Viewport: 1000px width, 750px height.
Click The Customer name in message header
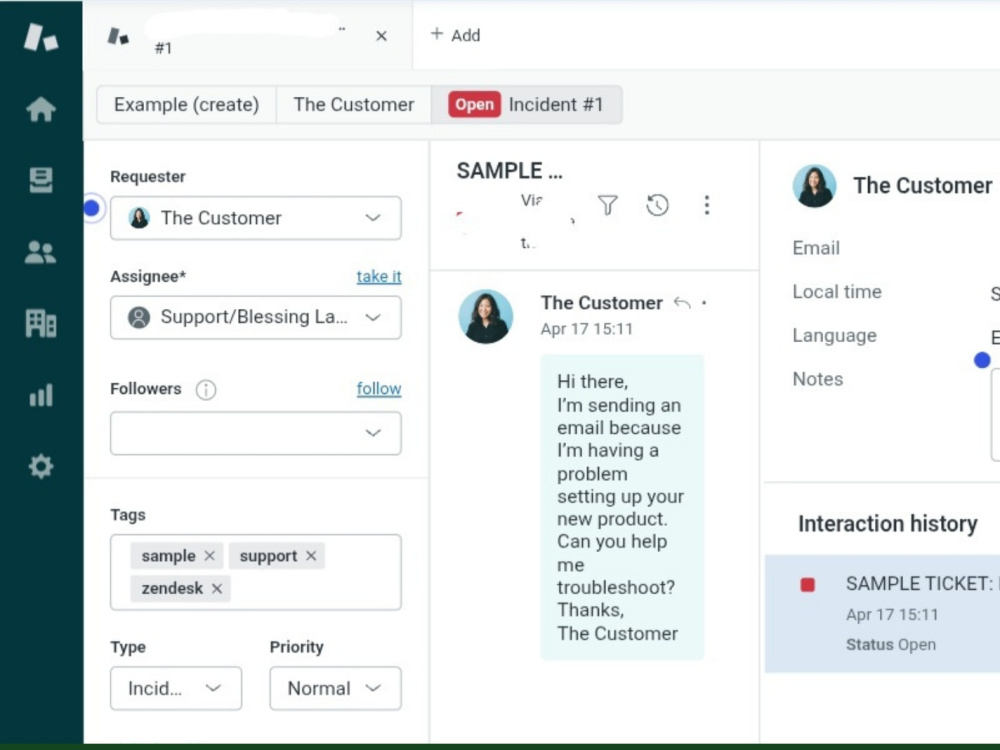601,303
